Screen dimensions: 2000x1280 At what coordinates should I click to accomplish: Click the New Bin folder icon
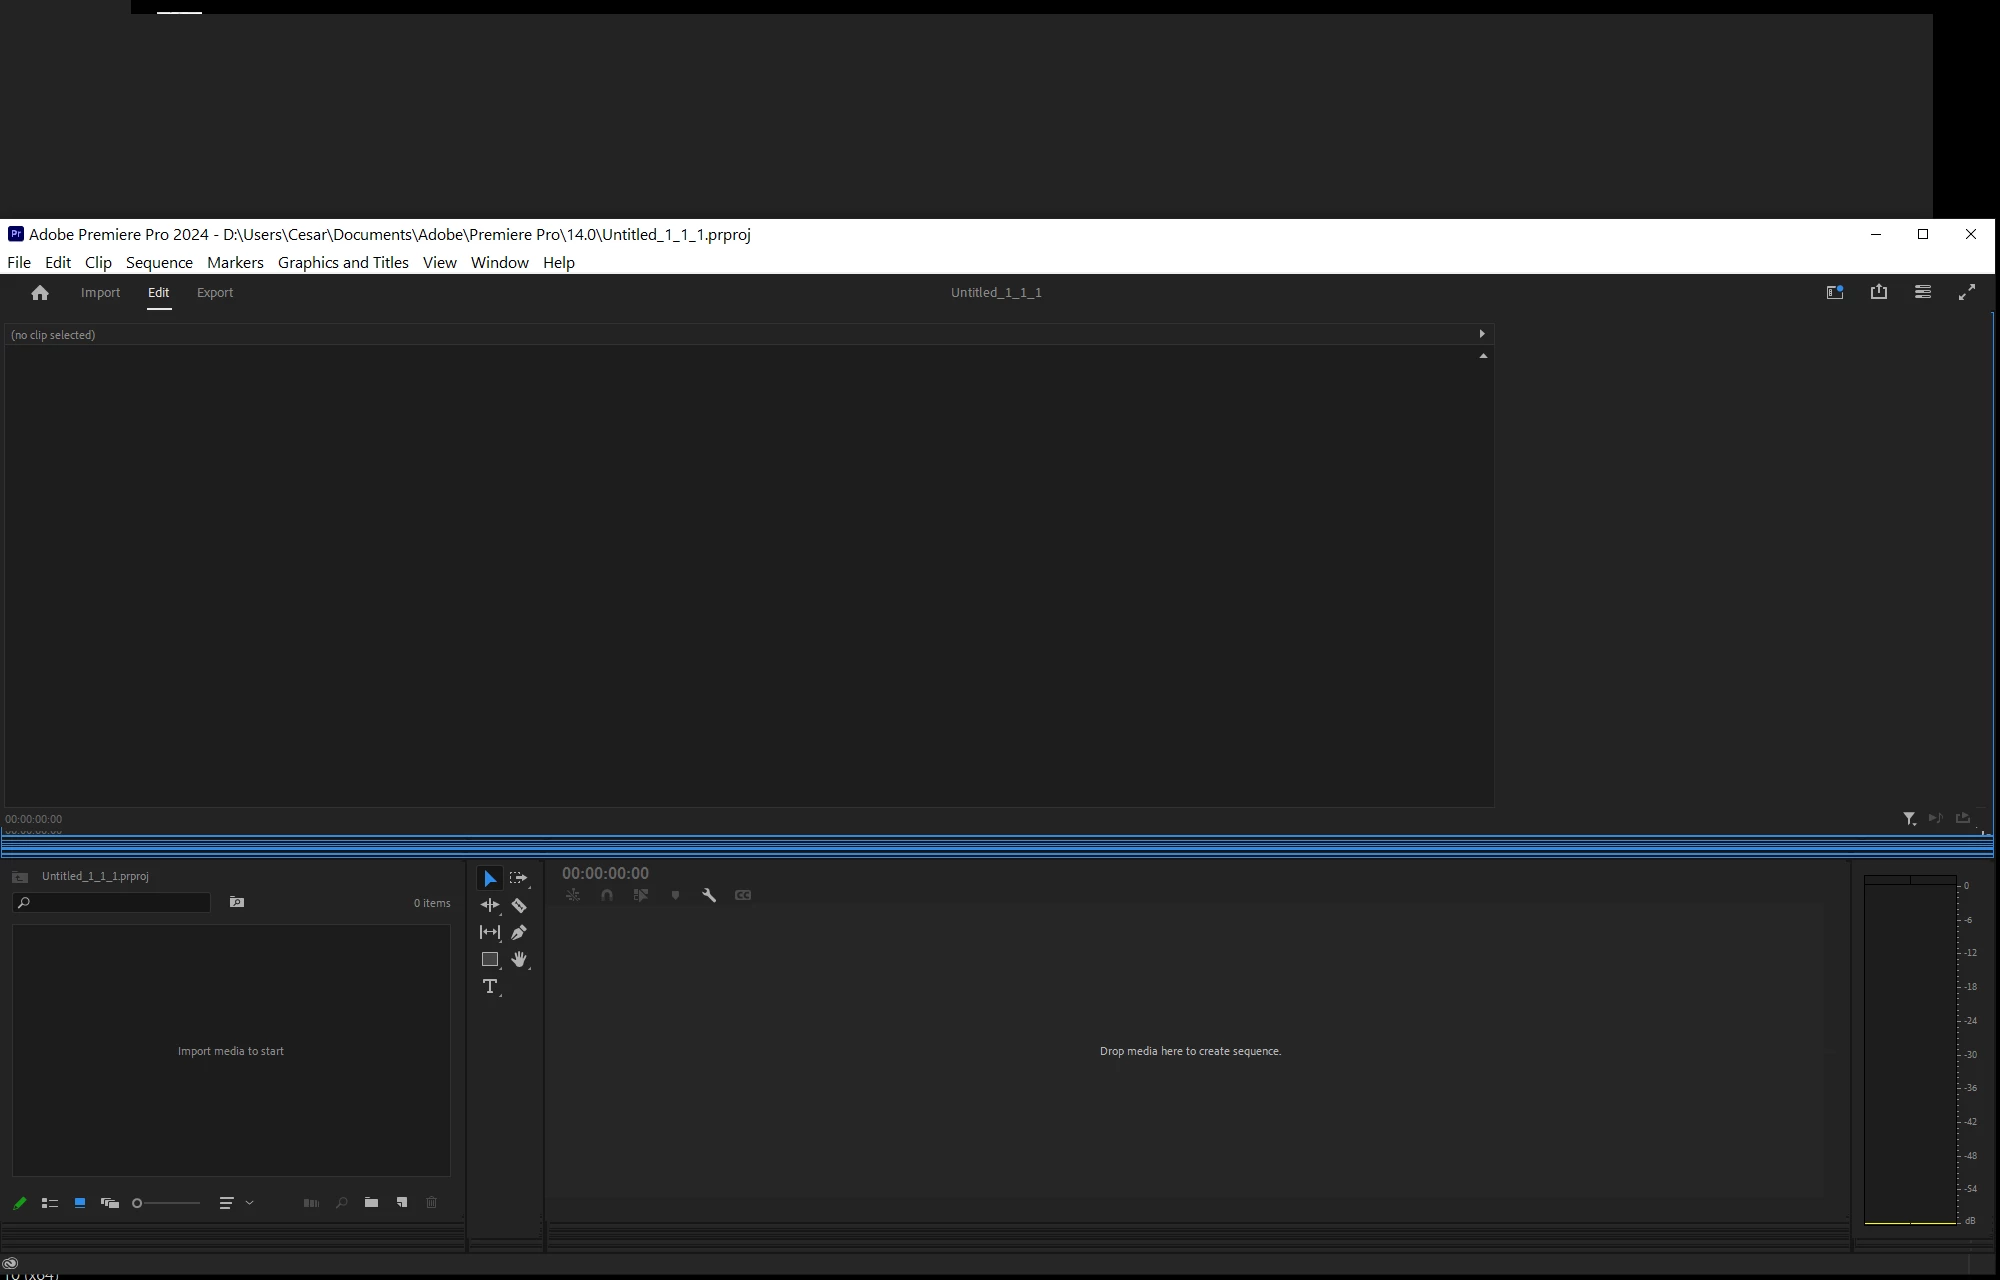click(371, 1203)
